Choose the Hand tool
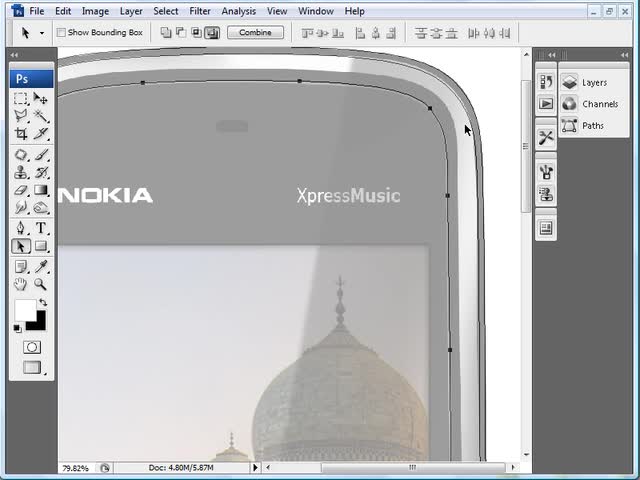Viewport: 640px width, 480px height. pyautogui.click(x=21, y=284)
